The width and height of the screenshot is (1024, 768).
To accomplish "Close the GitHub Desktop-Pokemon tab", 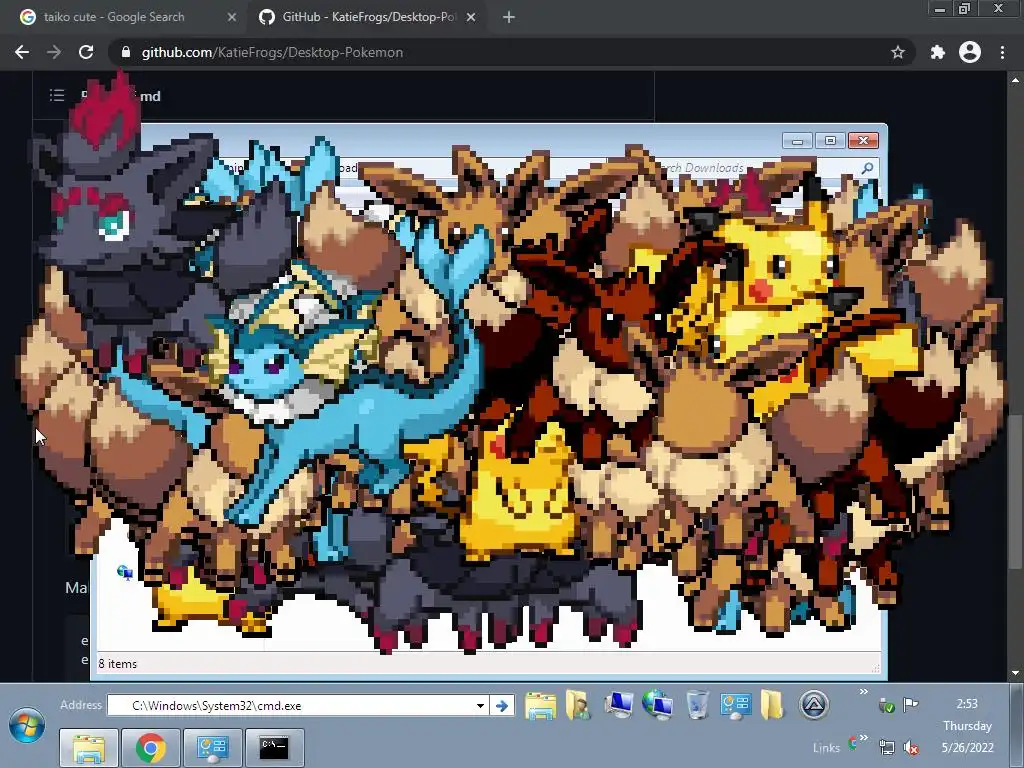I will click(471, 17).
